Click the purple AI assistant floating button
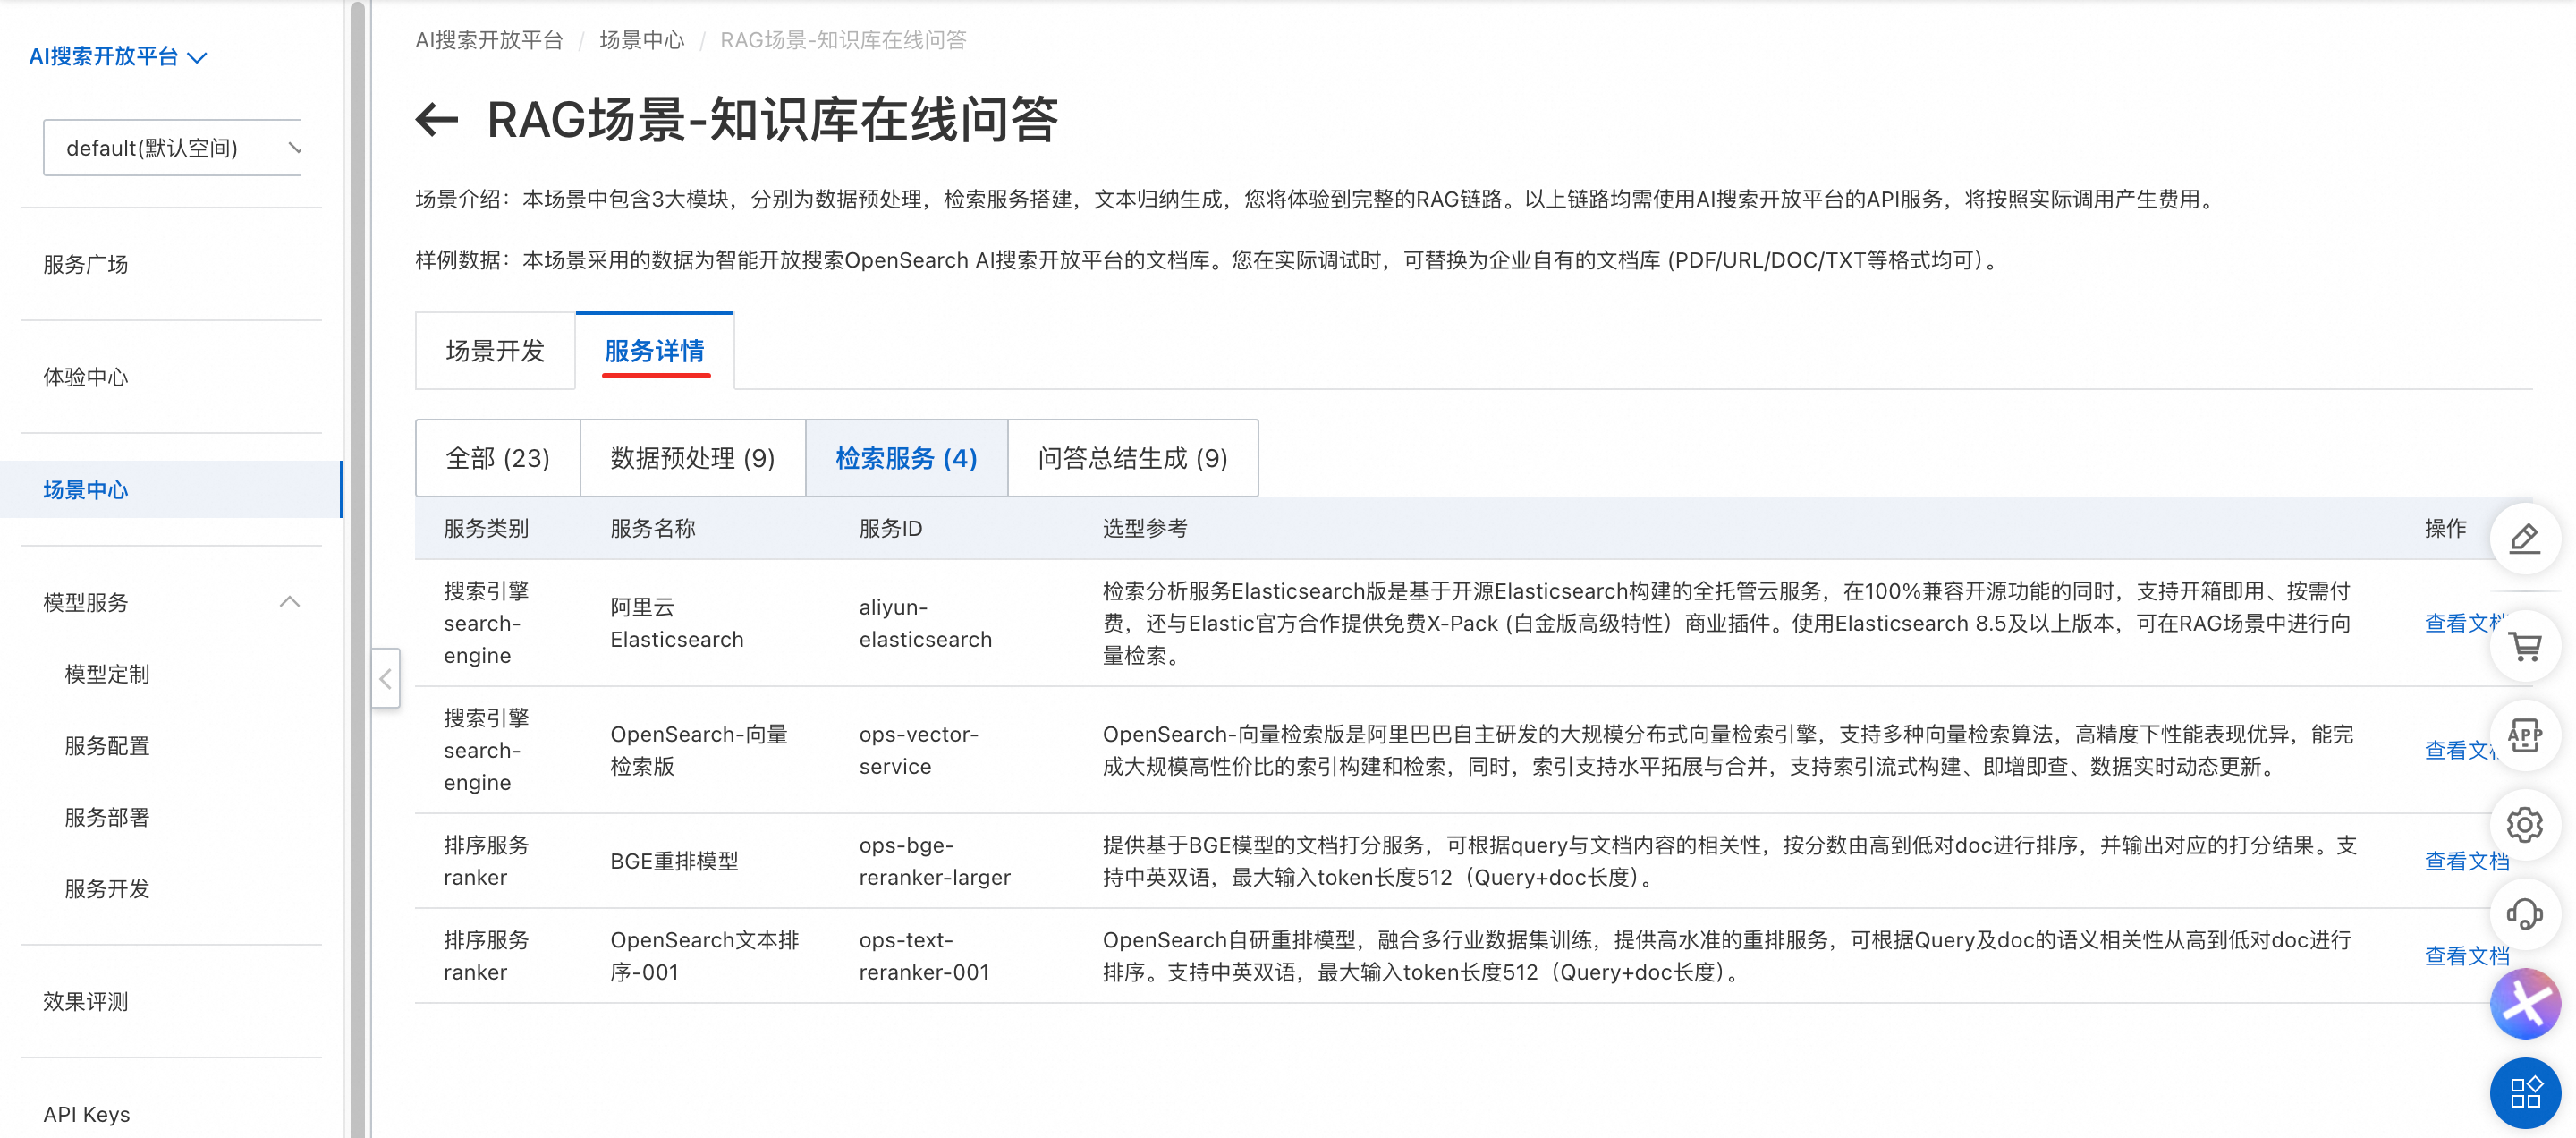The width and height of the screenshot is (2576, 1138). tap(2524, 1004)
